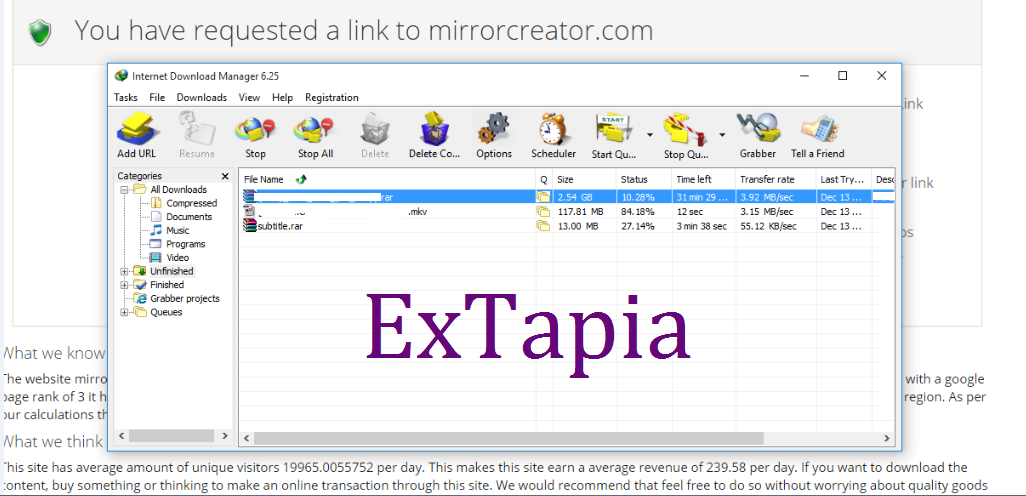
Task: Click the Add URL toolbar icon
Action: [x=136, y=129]
